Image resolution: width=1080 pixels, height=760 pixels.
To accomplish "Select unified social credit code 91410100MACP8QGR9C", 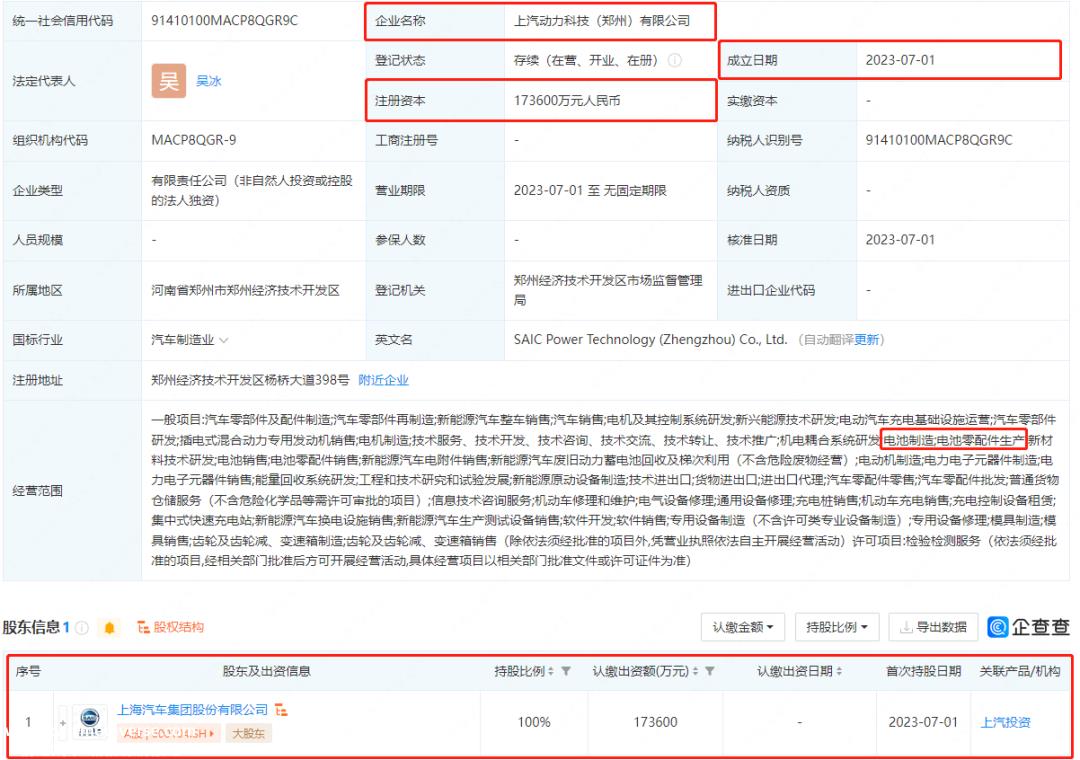I will click(x=225, y=20).
